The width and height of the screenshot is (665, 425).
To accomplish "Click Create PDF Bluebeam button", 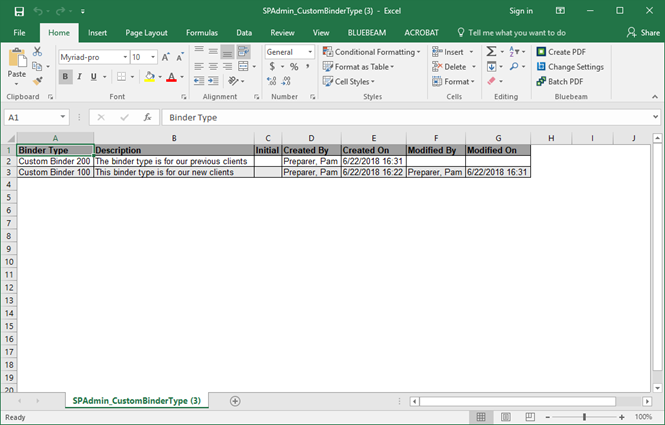I will tap(561, 52).
